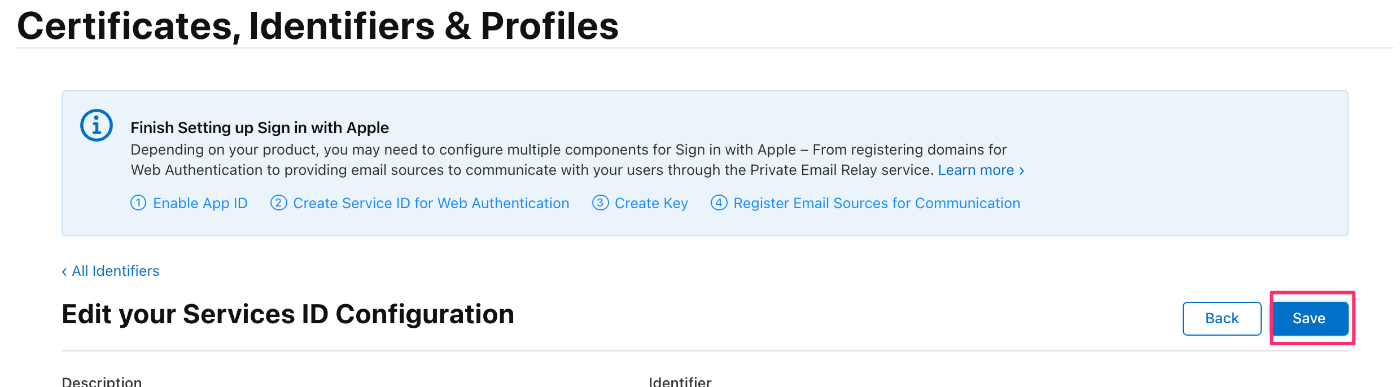Click the Certificates, Identifiers & Profiles heading
This screenshot has width=1400, height=387.
click(x=318, y=26)
